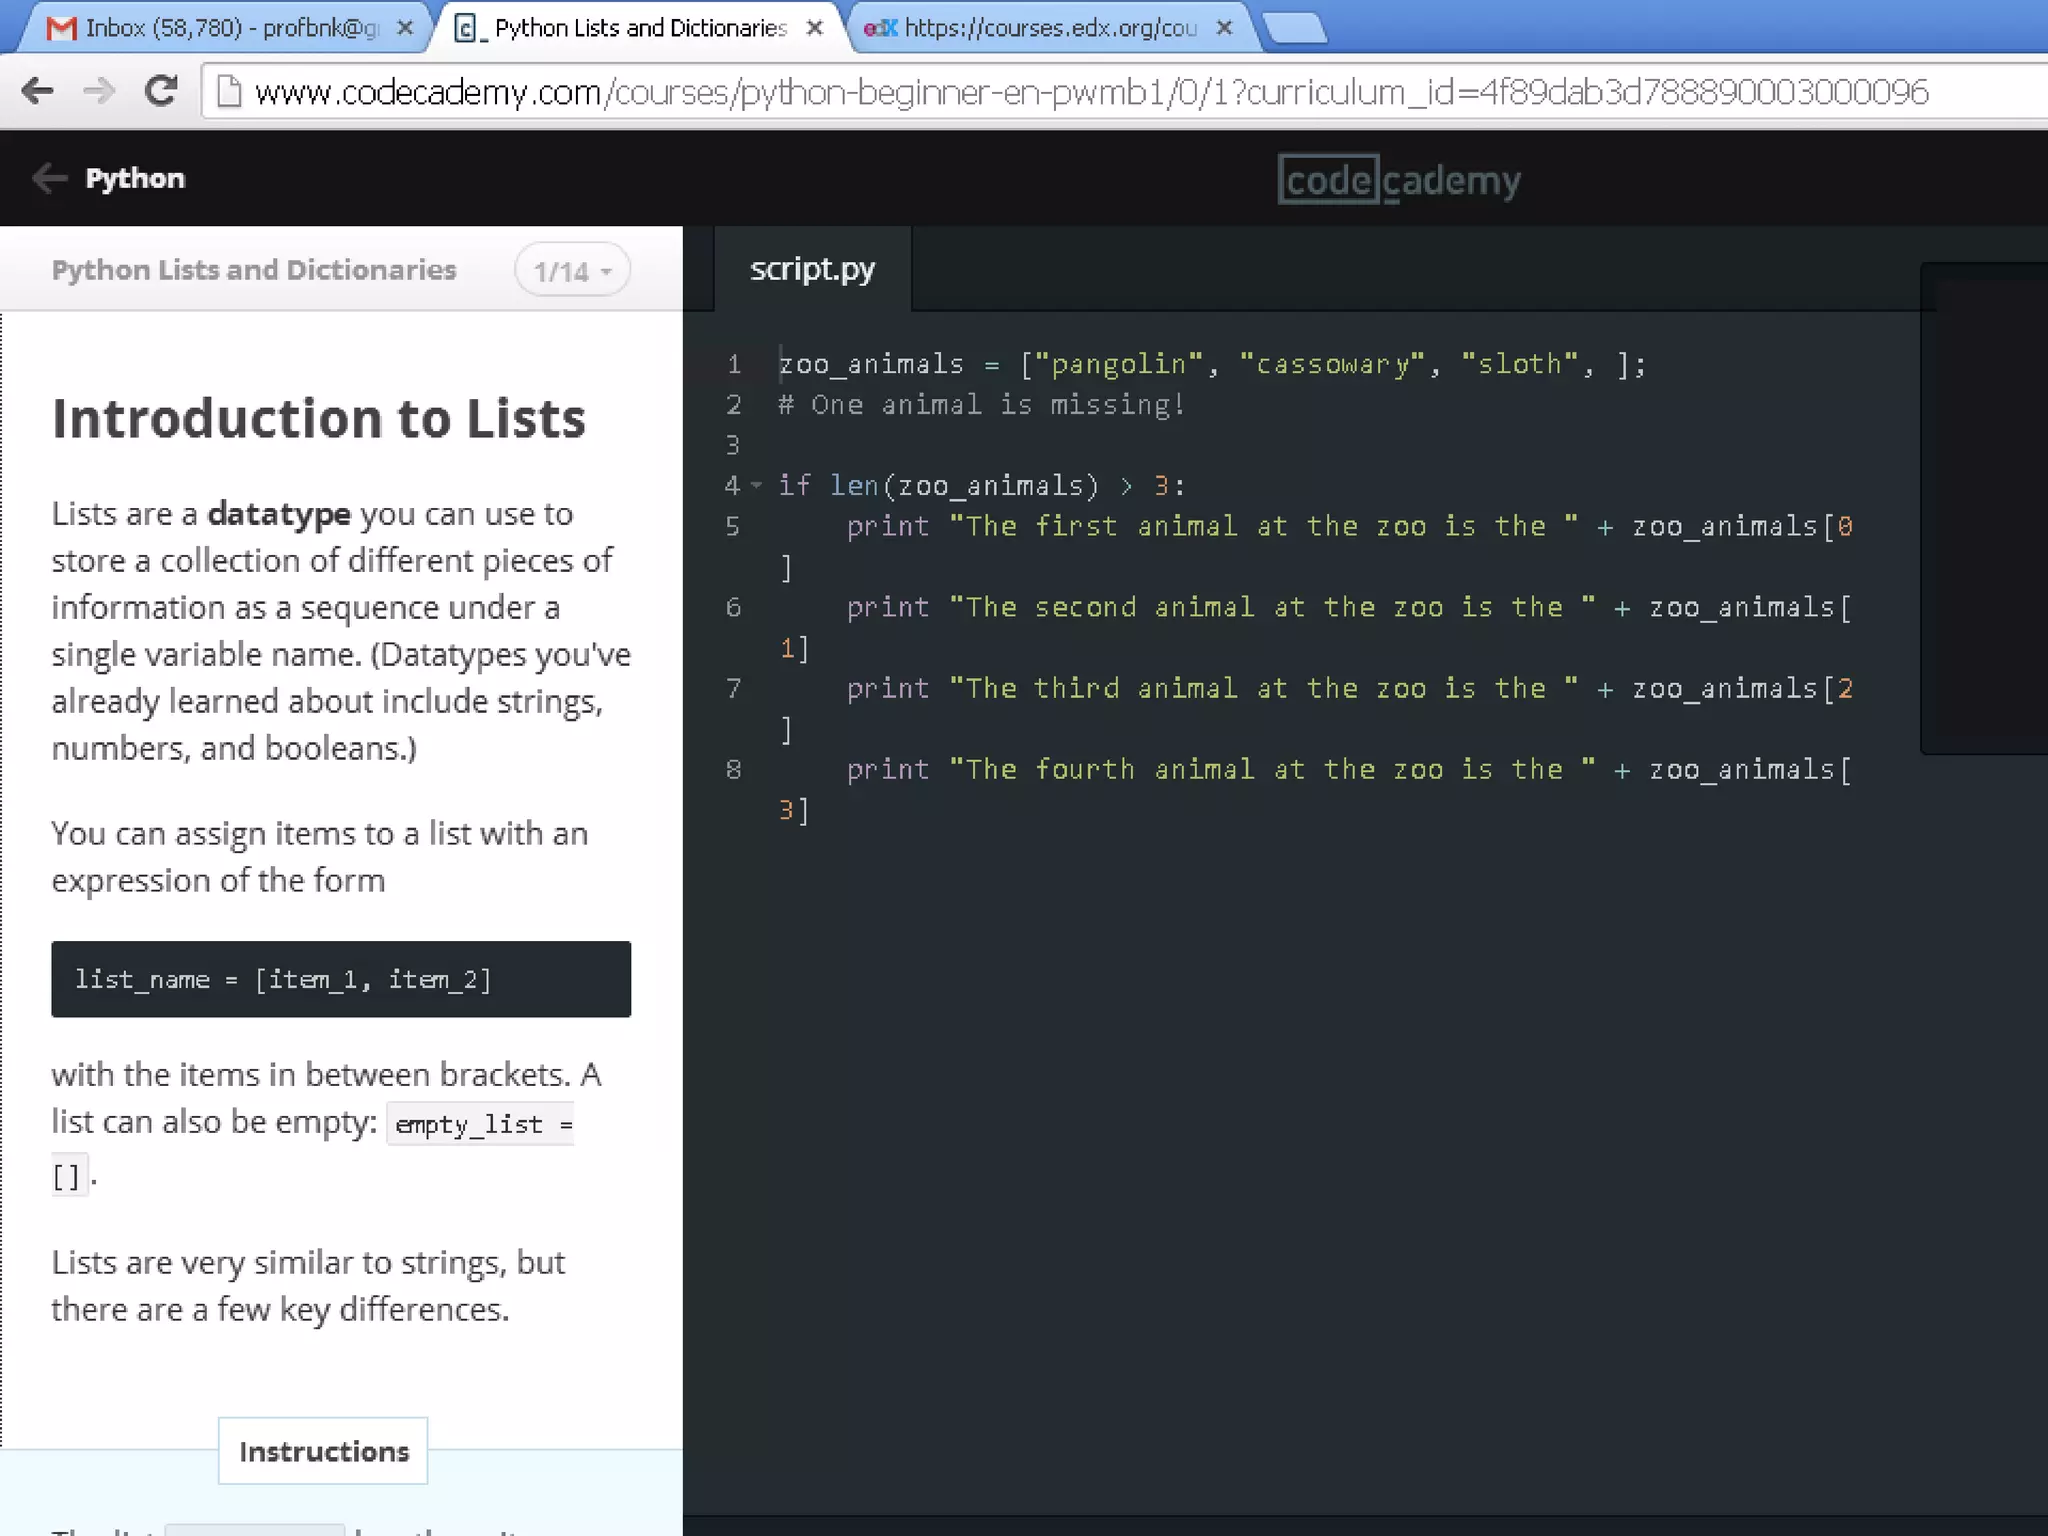This screenshot has height=1536, width=2048.
Task: Click line number 1 in the editor gutter
Action: [734, 364]
